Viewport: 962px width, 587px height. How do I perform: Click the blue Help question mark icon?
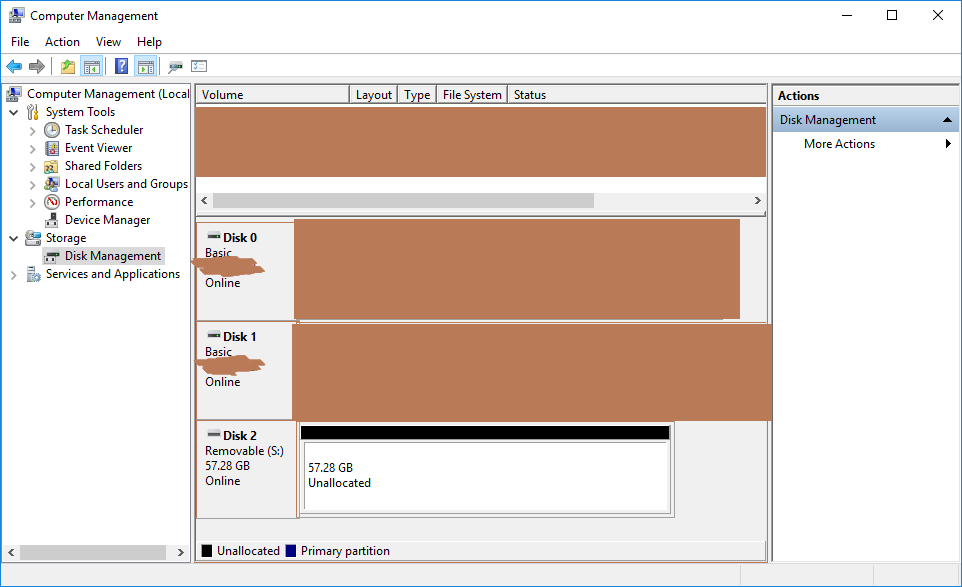tap(121, 66)
